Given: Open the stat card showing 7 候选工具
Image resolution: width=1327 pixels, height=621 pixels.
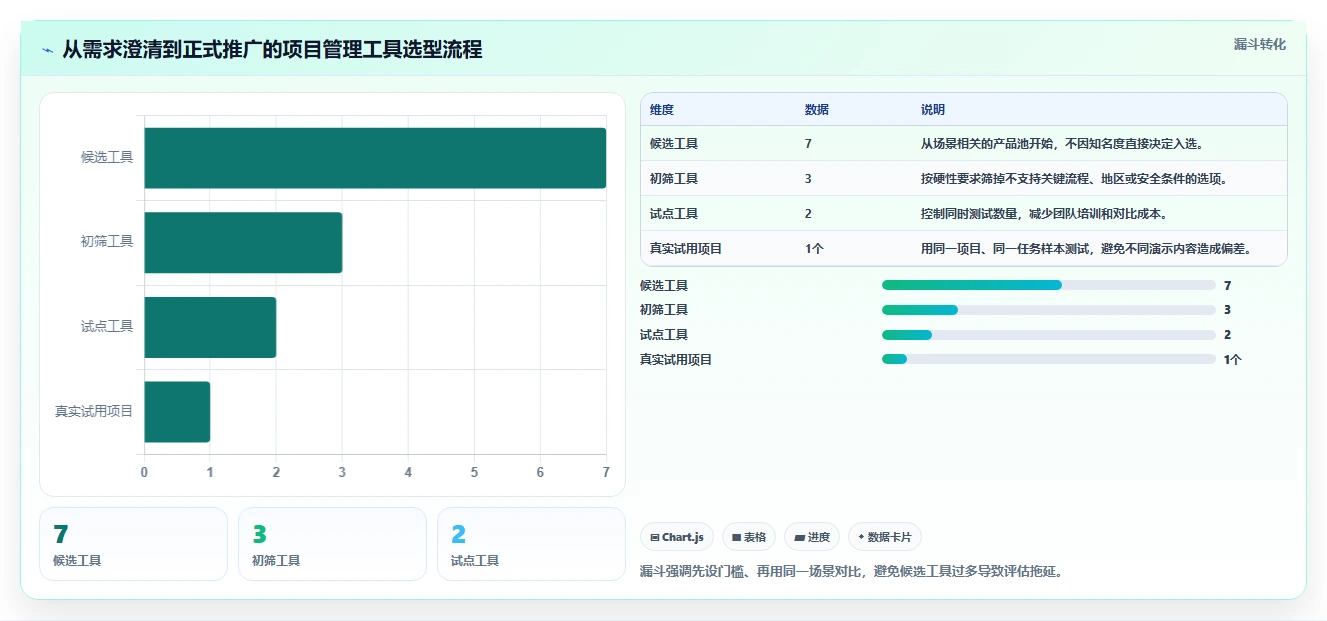Looking at the screenshot, I should 133,544.
